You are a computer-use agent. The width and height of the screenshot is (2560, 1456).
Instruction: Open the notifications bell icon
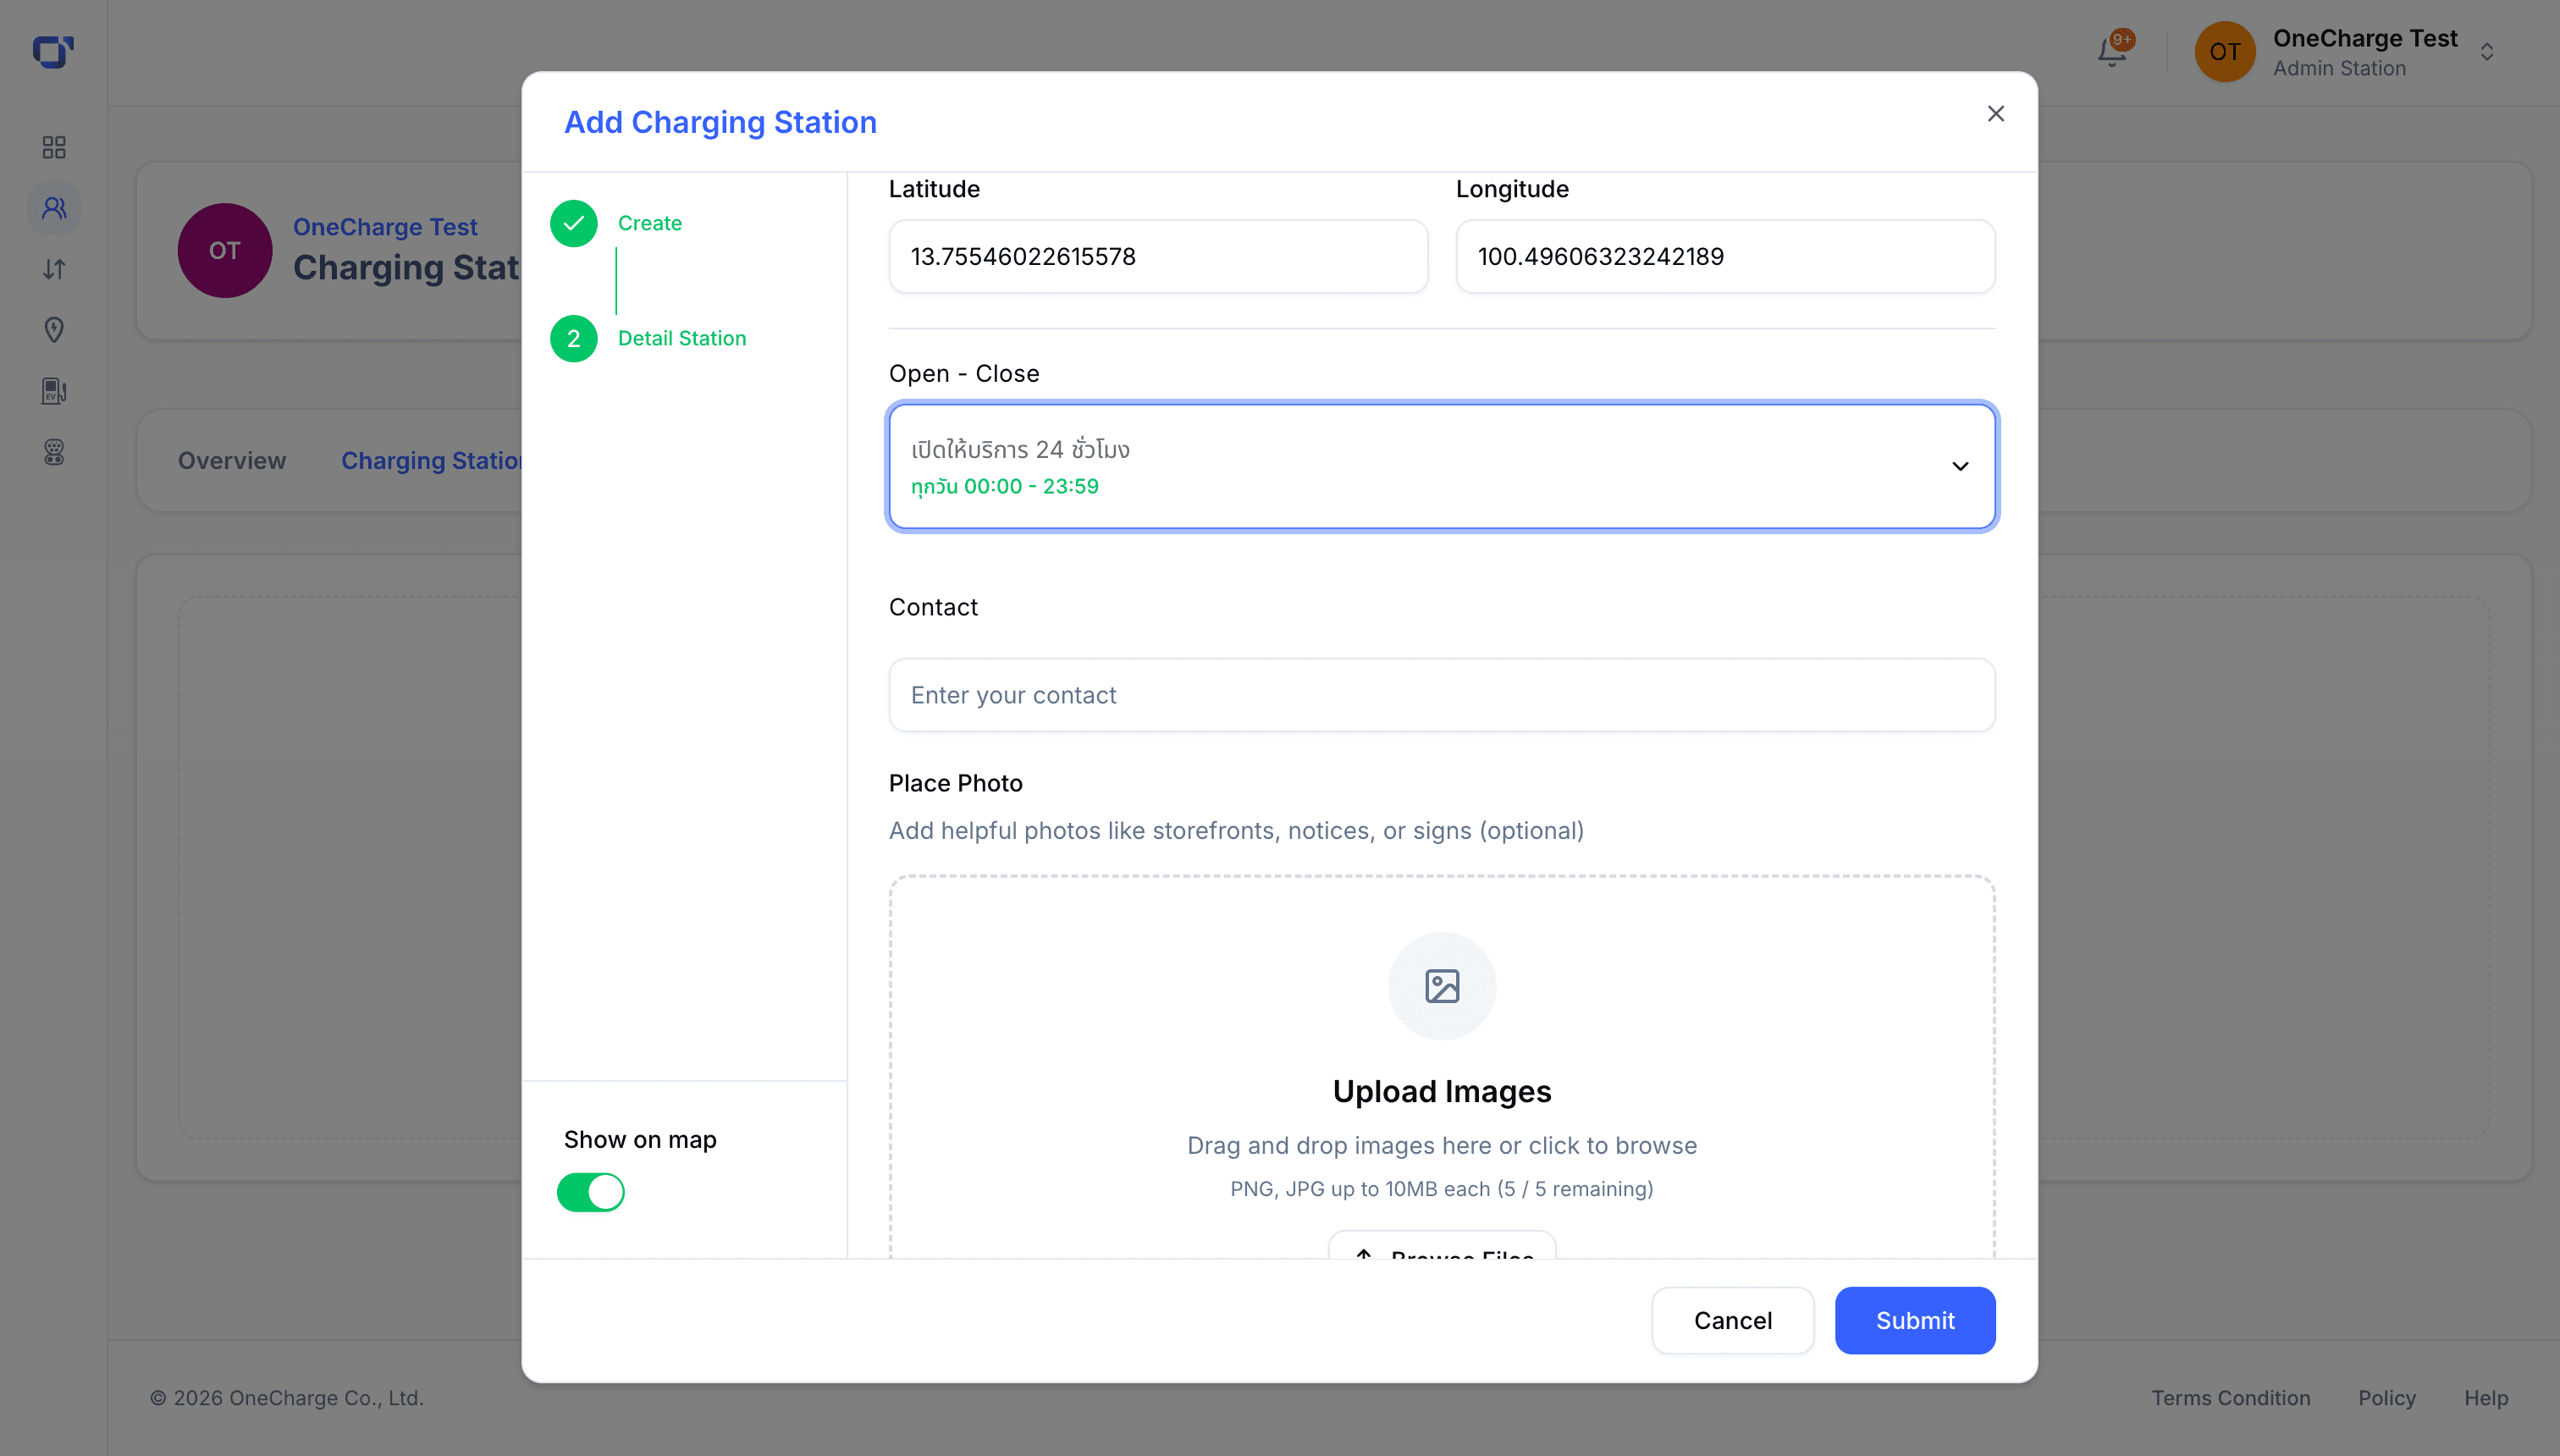[2112, 51]
